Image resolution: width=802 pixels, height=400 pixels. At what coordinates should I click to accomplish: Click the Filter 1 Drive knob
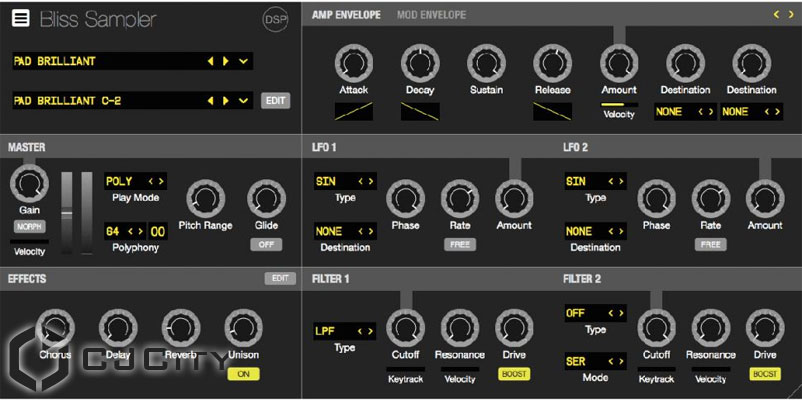pyautogui.click(x=515, y=328)
